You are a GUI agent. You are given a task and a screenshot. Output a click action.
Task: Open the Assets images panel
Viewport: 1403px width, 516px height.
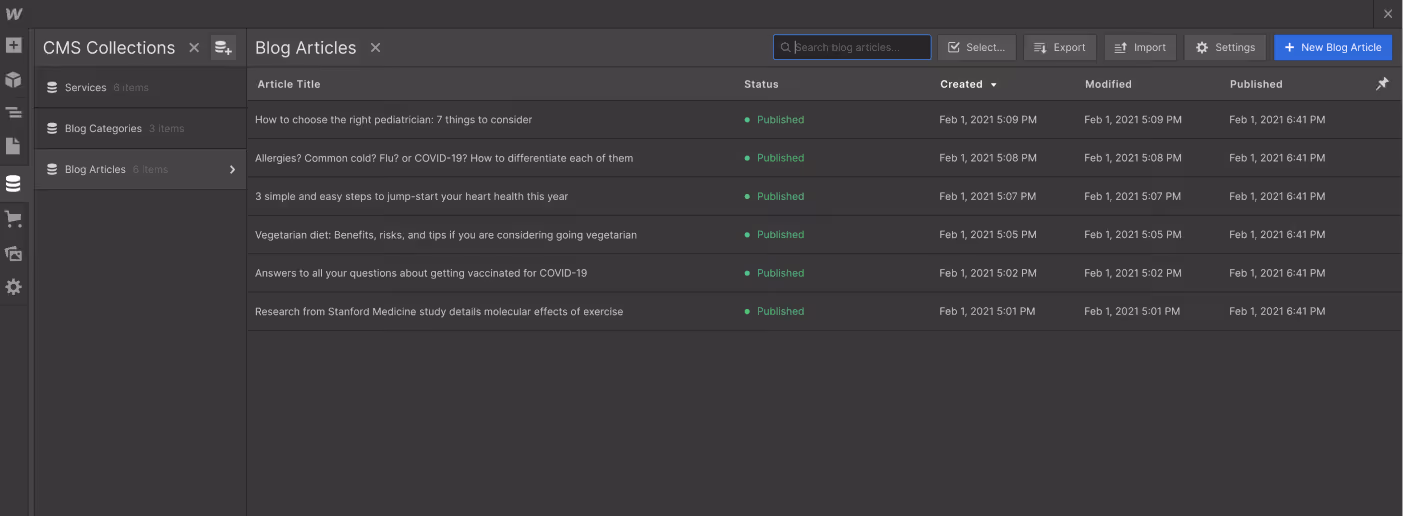(13, 253)
